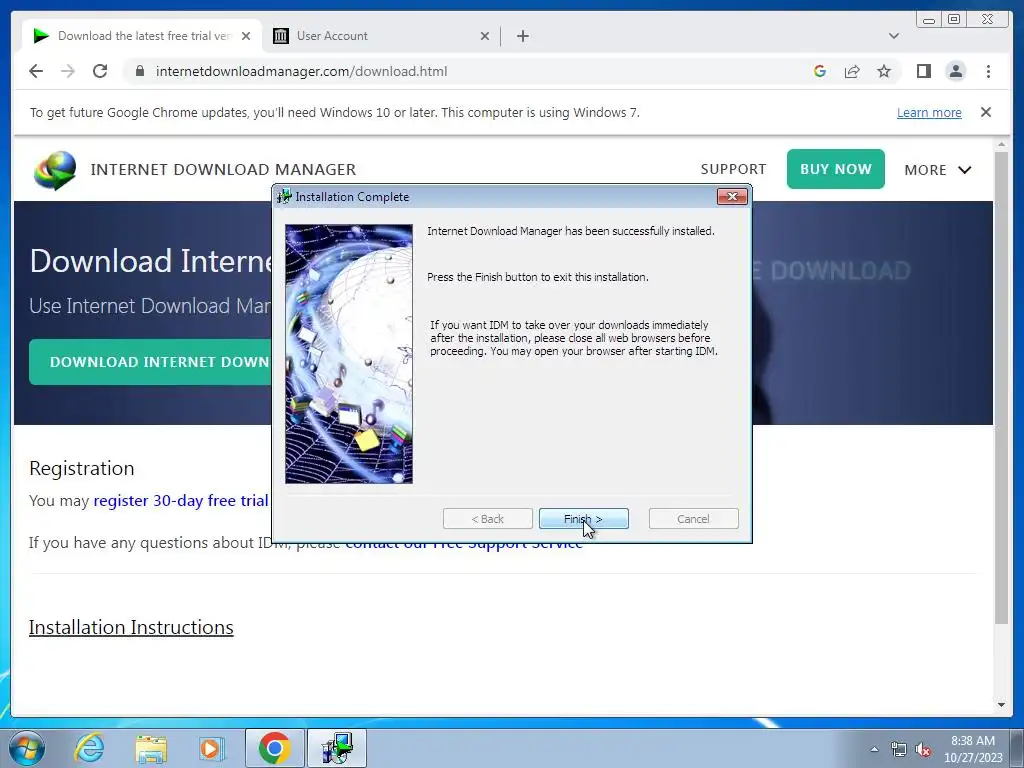Open a new Chrome tab

[522, 36]
